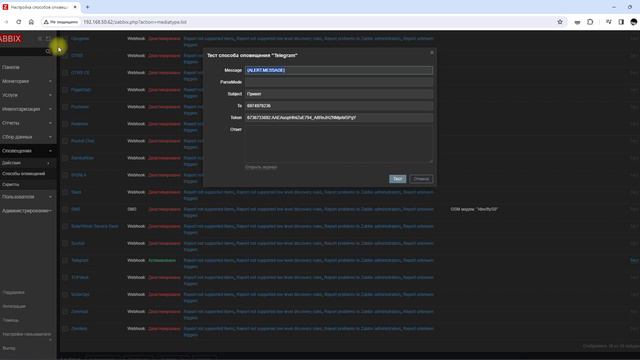
Task: Expand the Отчеты sidebar section
Action: tap(27, 123)
